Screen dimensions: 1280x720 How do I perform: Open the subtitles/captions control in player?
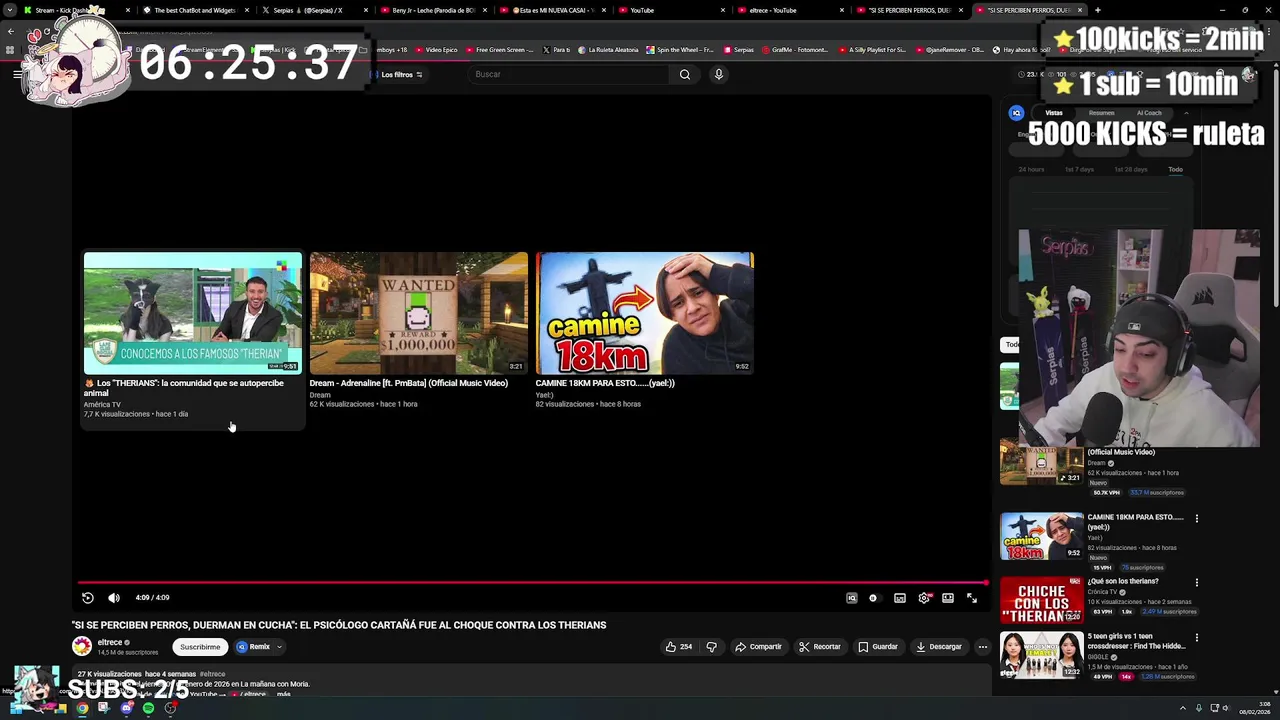[x=900, y=598]
